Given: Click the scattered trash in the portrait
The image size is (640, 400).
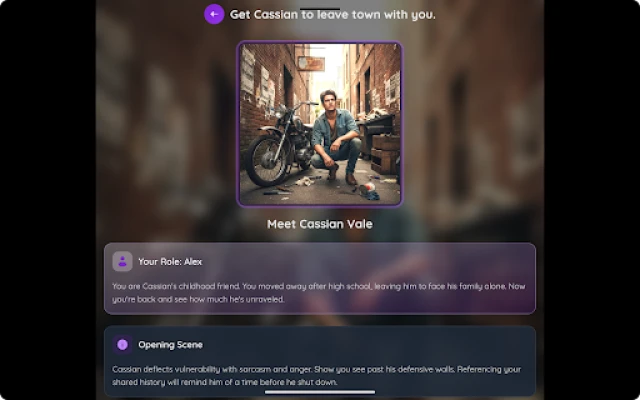Looking at the screenshot, I should coord(367,191).
